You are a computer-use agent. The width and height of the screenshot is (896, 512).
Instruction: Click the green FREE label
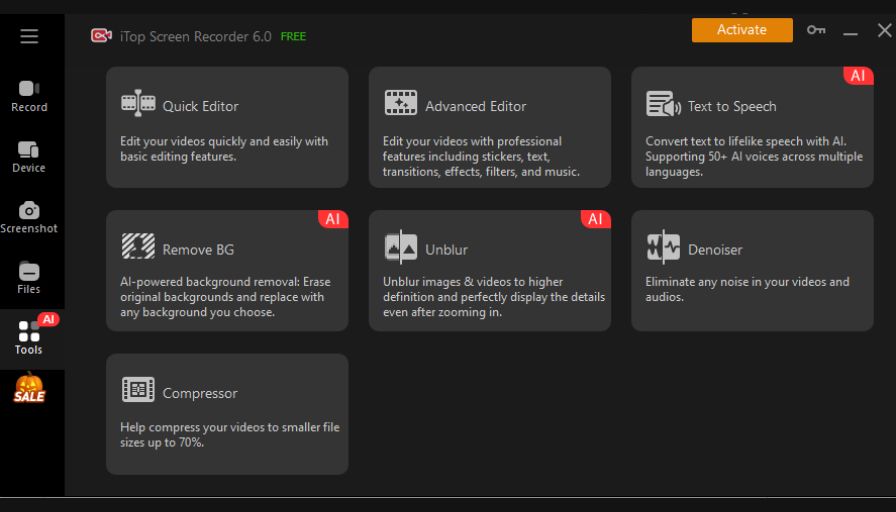pyautogui.click(x=293, y=37)
